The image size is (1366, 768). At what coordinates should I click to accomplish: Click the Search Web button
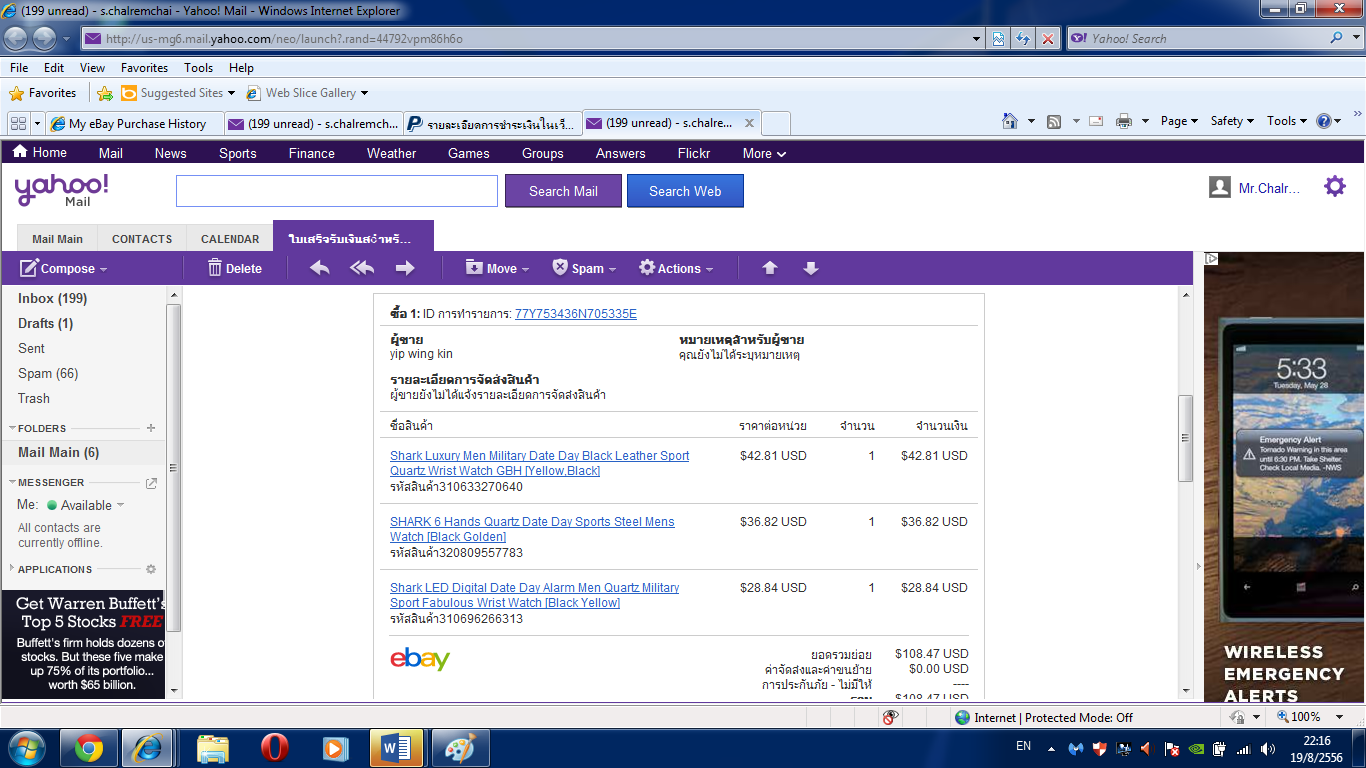point(685,191)
